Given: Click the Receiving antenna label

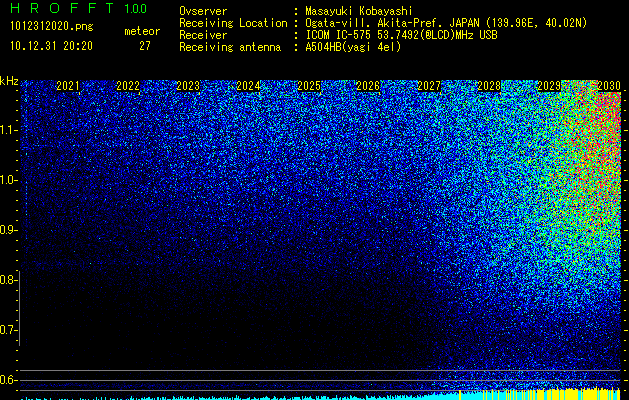Looking at the screenshot, I should click(x=230, y=47).
